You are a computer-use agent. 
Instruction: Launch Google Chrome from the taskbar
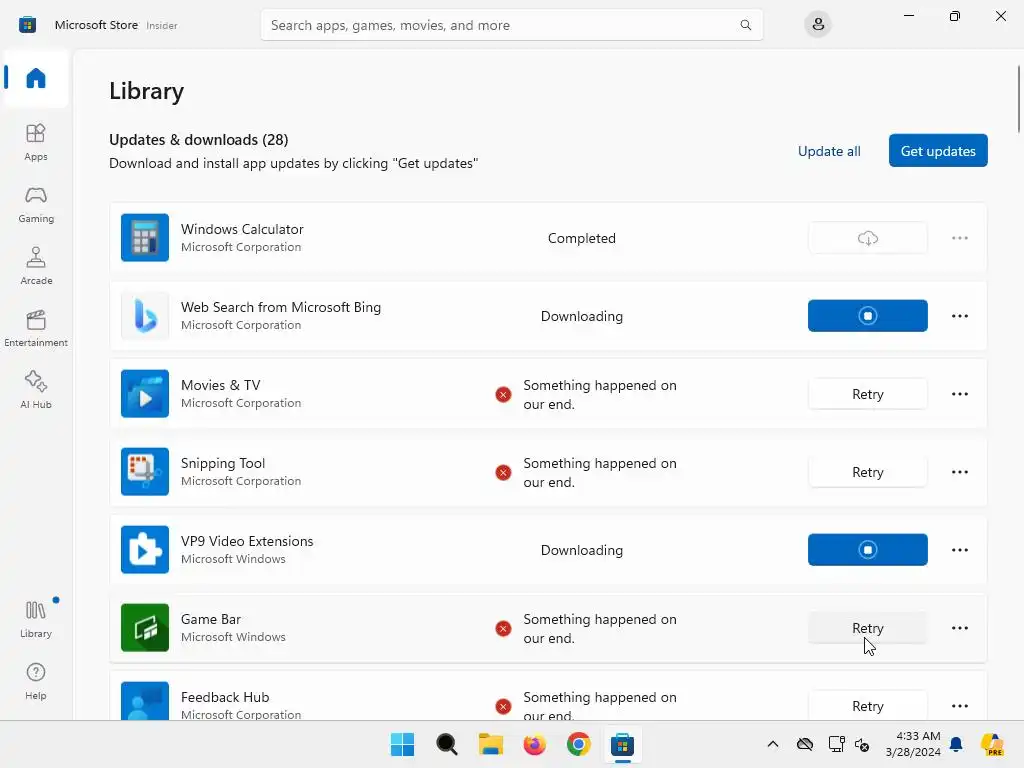pyautogui.click(x=579, y=744)
